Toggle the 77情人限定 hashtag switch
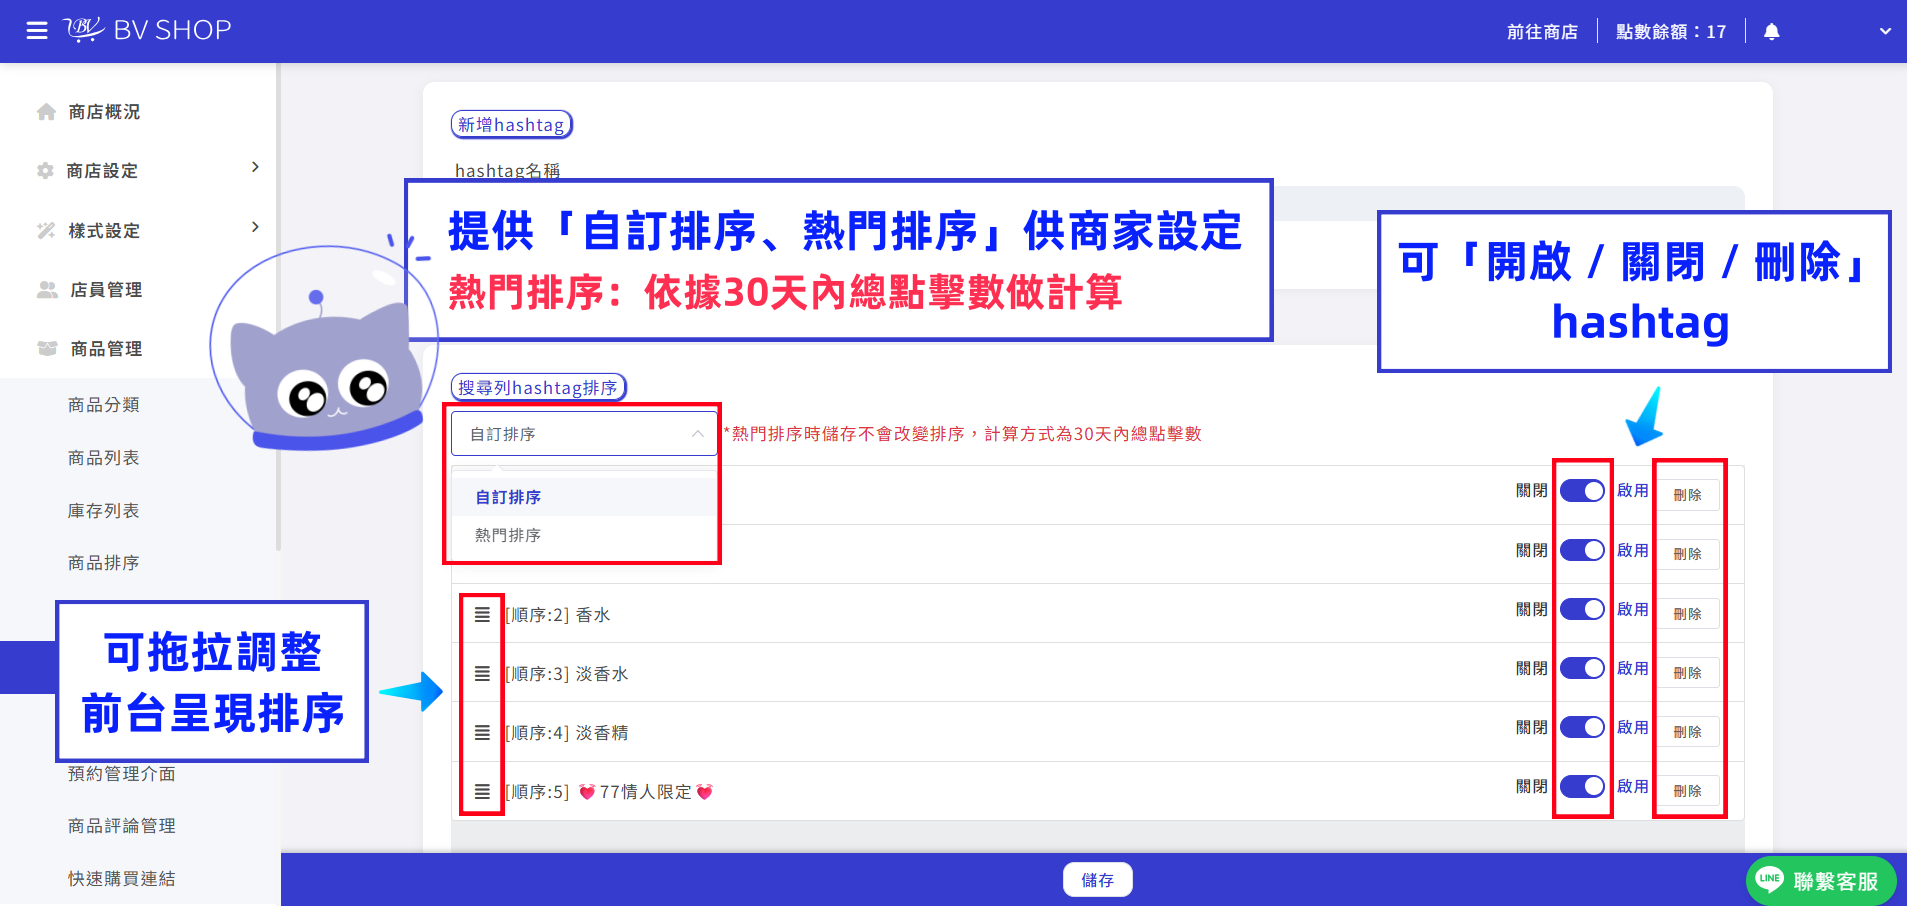 1582,786
